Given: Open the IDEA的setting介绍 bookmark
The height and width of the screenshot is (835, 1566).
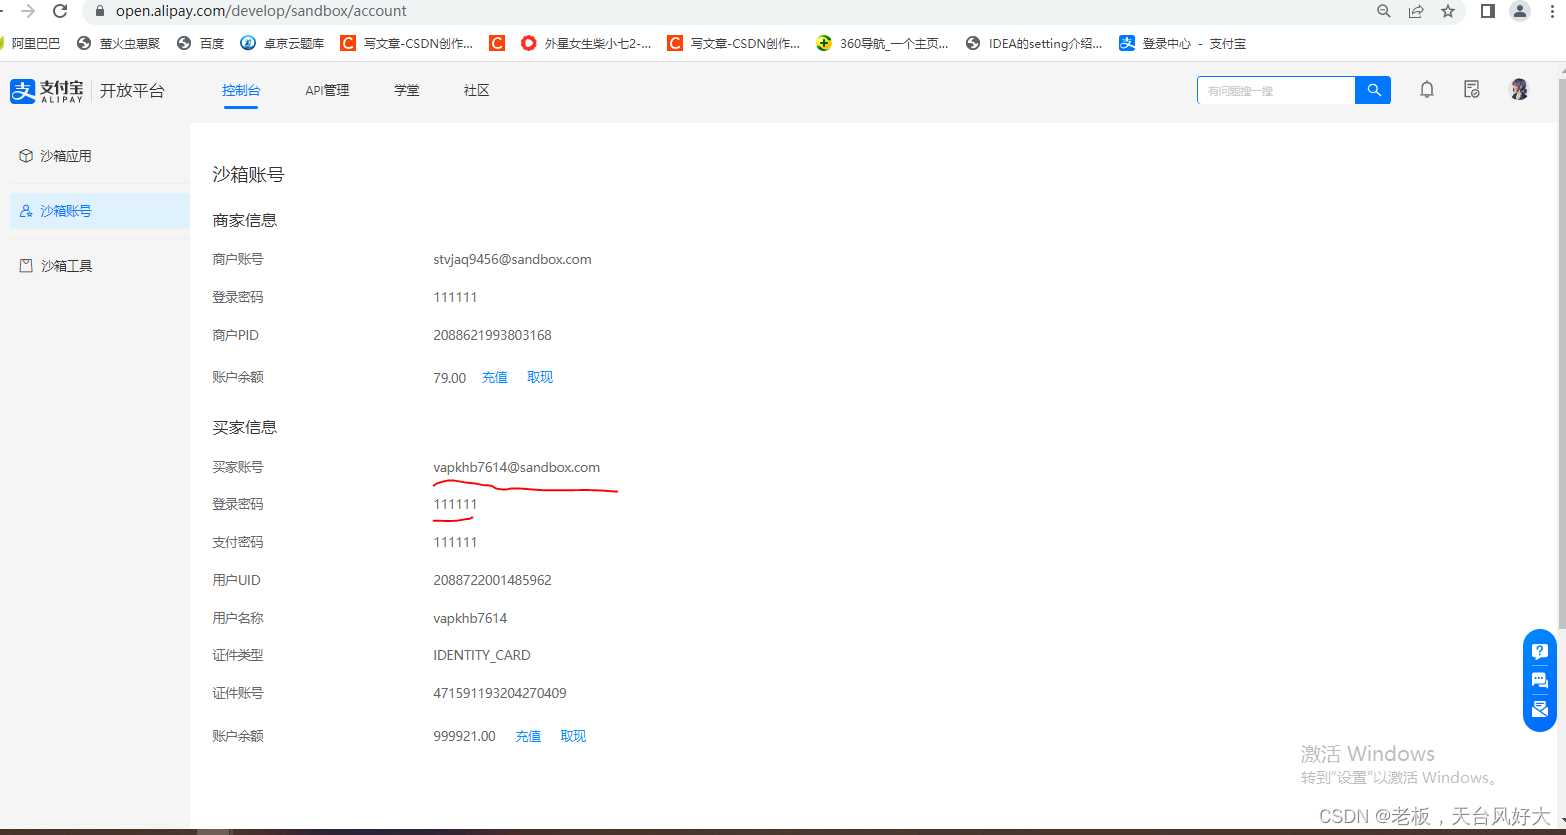Looking at the screenshot, I should coord(1034,43).
